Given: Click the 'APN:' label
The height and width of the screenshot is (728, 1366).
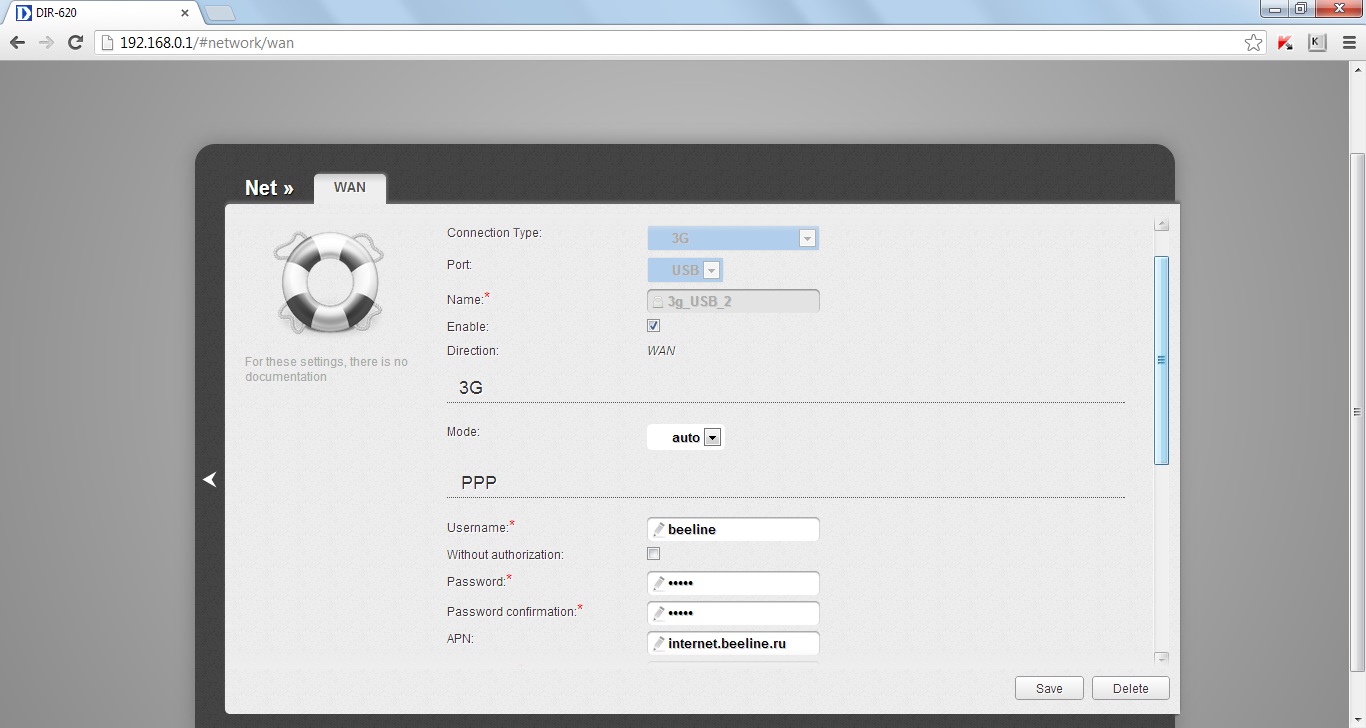Looking at the screenshot, I should 460,637.
